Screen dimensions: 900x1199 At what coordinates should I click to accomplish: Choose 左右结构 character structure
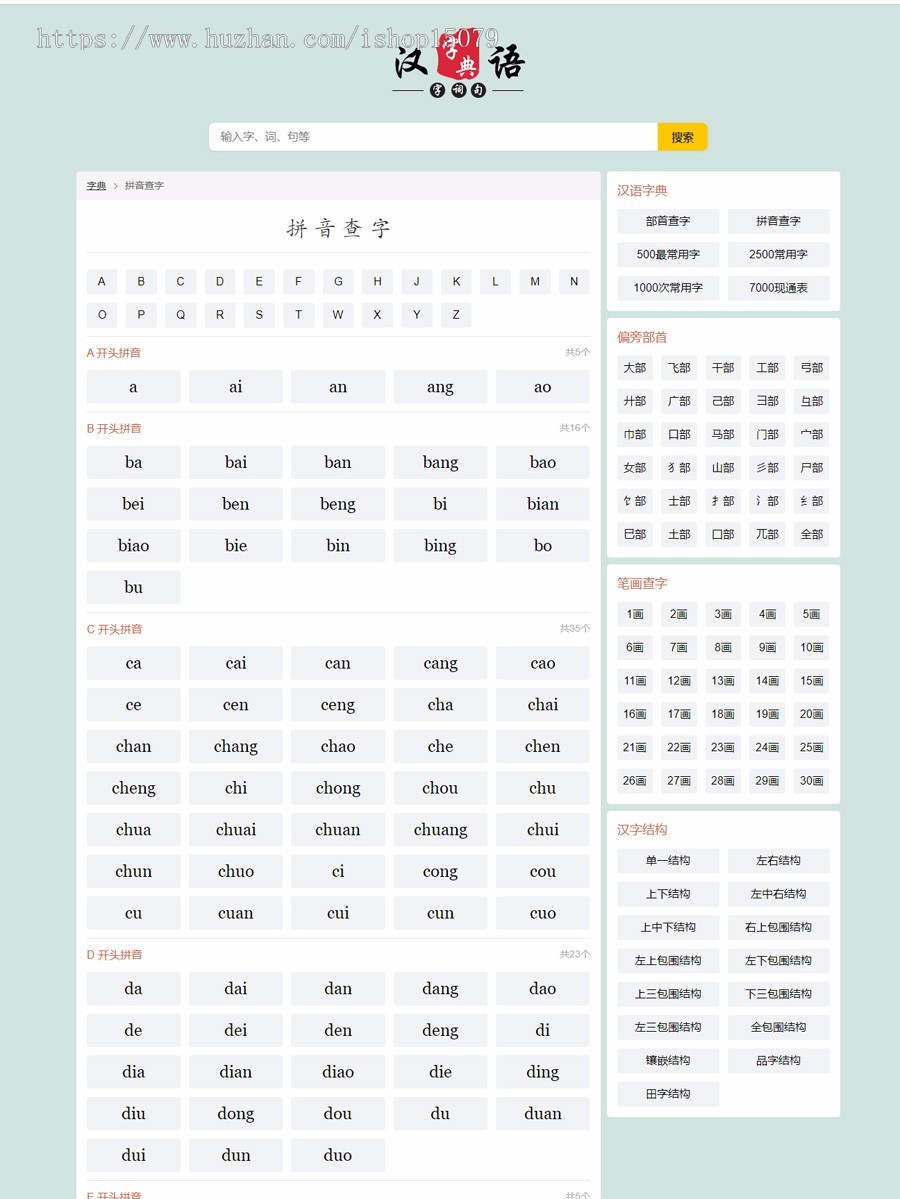pyautogui.click(x=778, y=860)
